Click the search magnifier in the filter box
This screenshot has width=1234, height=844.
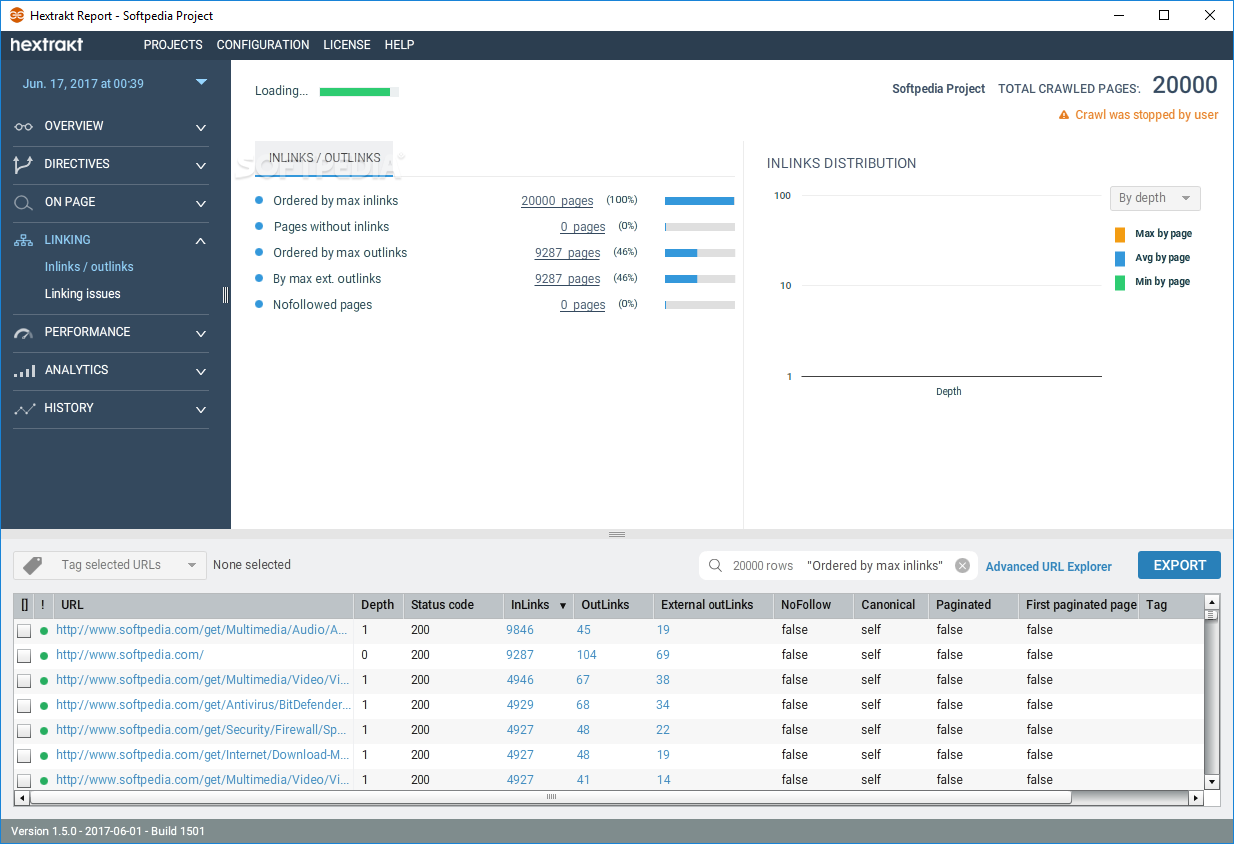click(715, 566)
